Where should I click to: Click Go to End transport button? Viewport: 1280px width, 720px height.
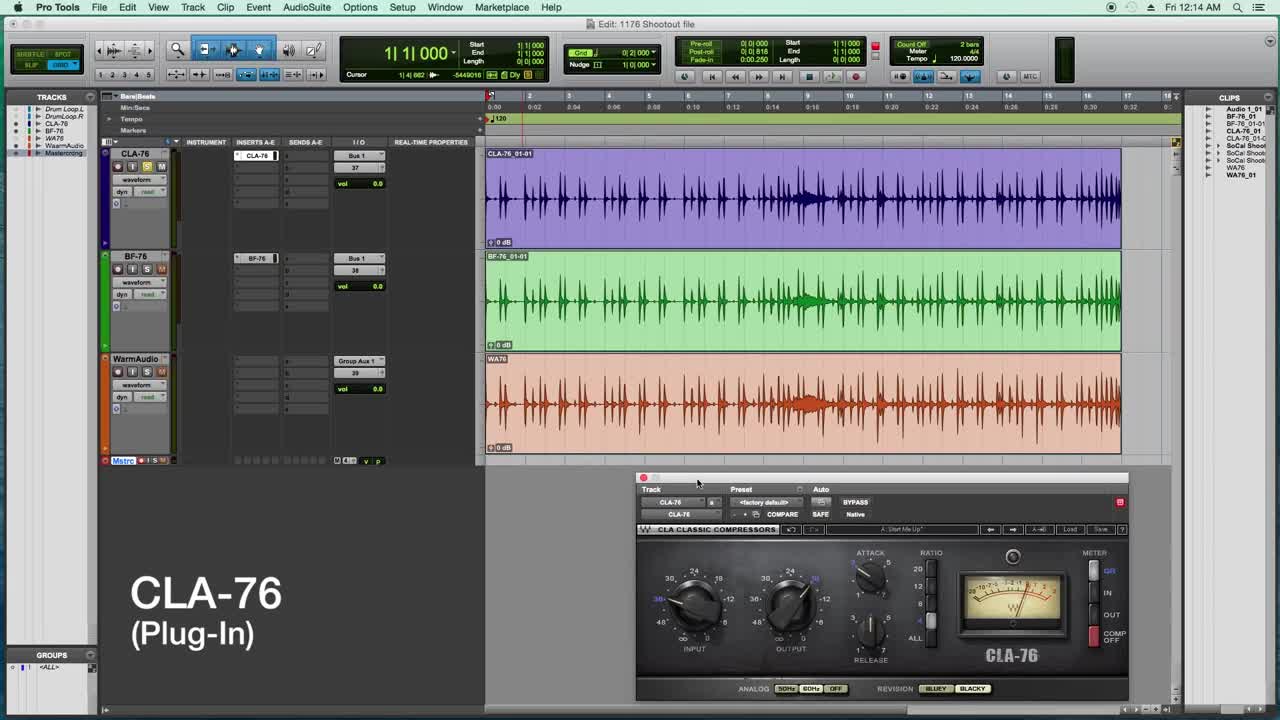pos(782,76)
